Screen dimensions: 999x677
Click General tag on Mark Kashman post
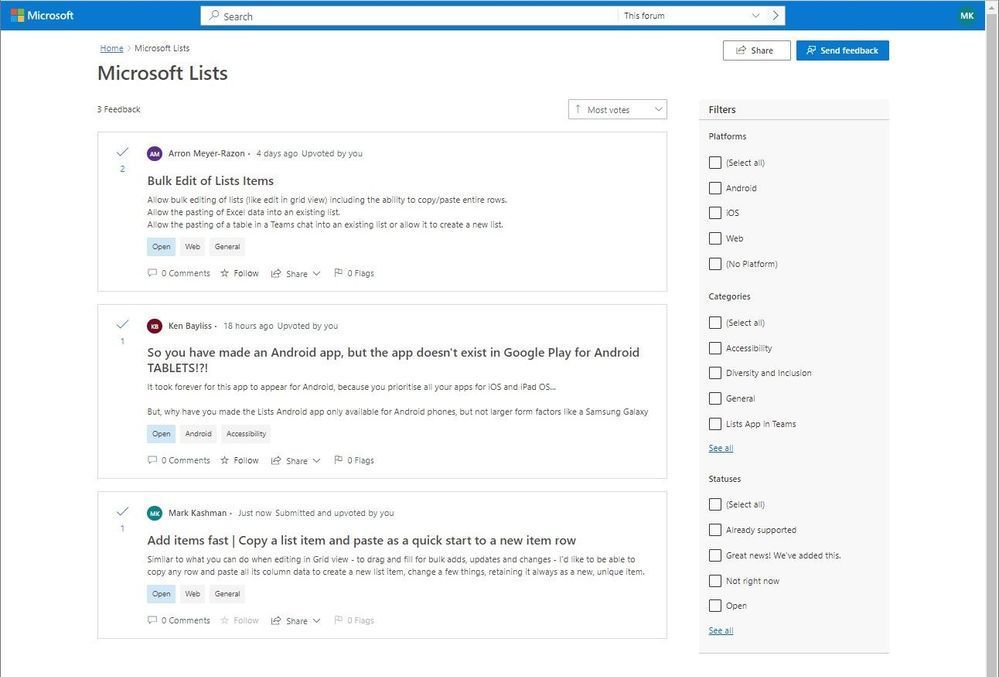[x=227, y=594]
